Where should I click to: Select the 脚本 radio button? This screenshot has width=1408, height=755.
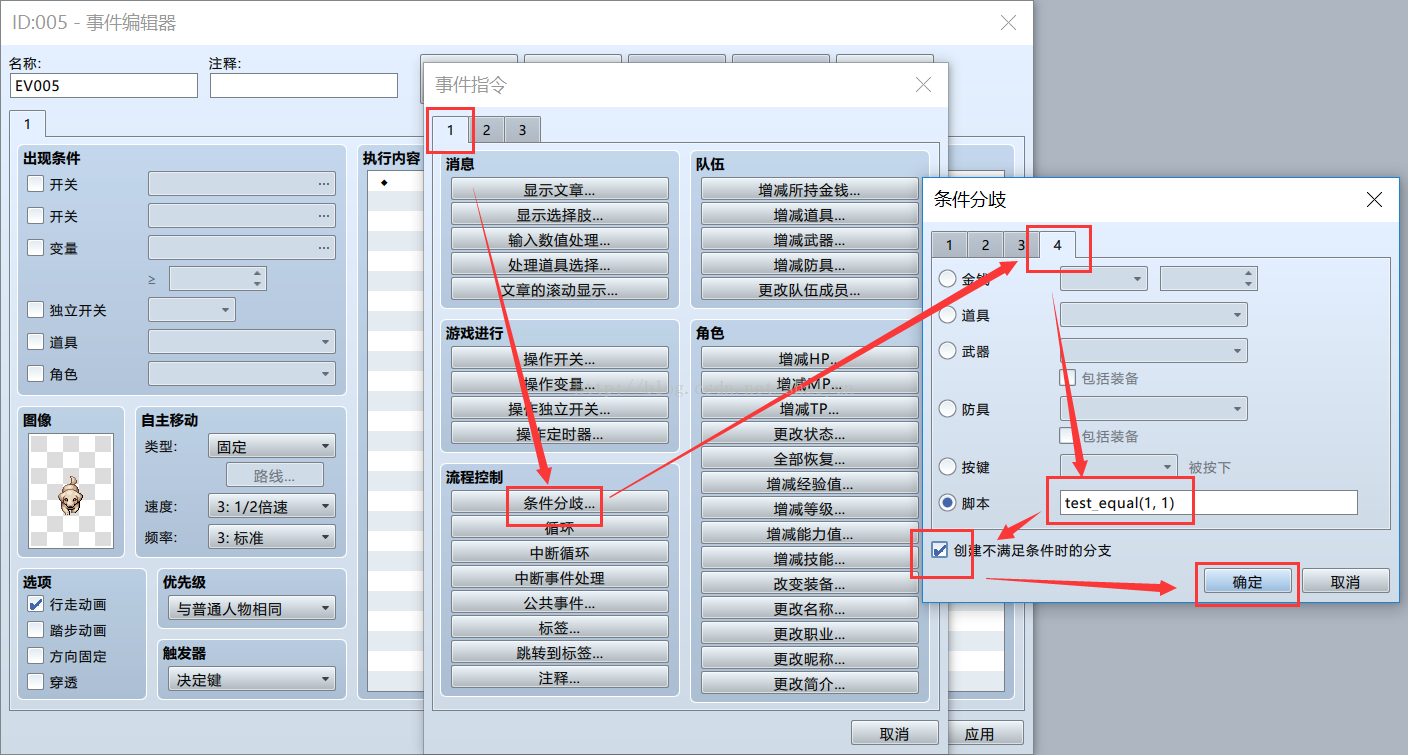[x=947, y=502]
